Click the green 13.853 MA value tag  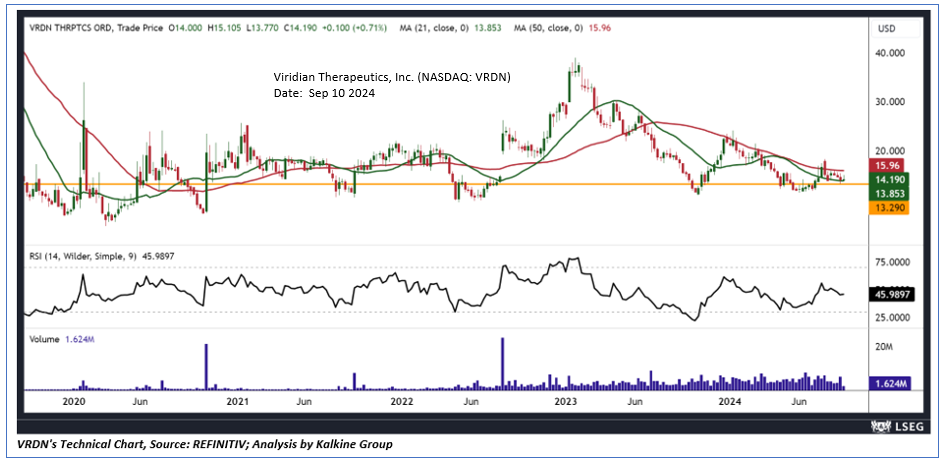[890, 193]
